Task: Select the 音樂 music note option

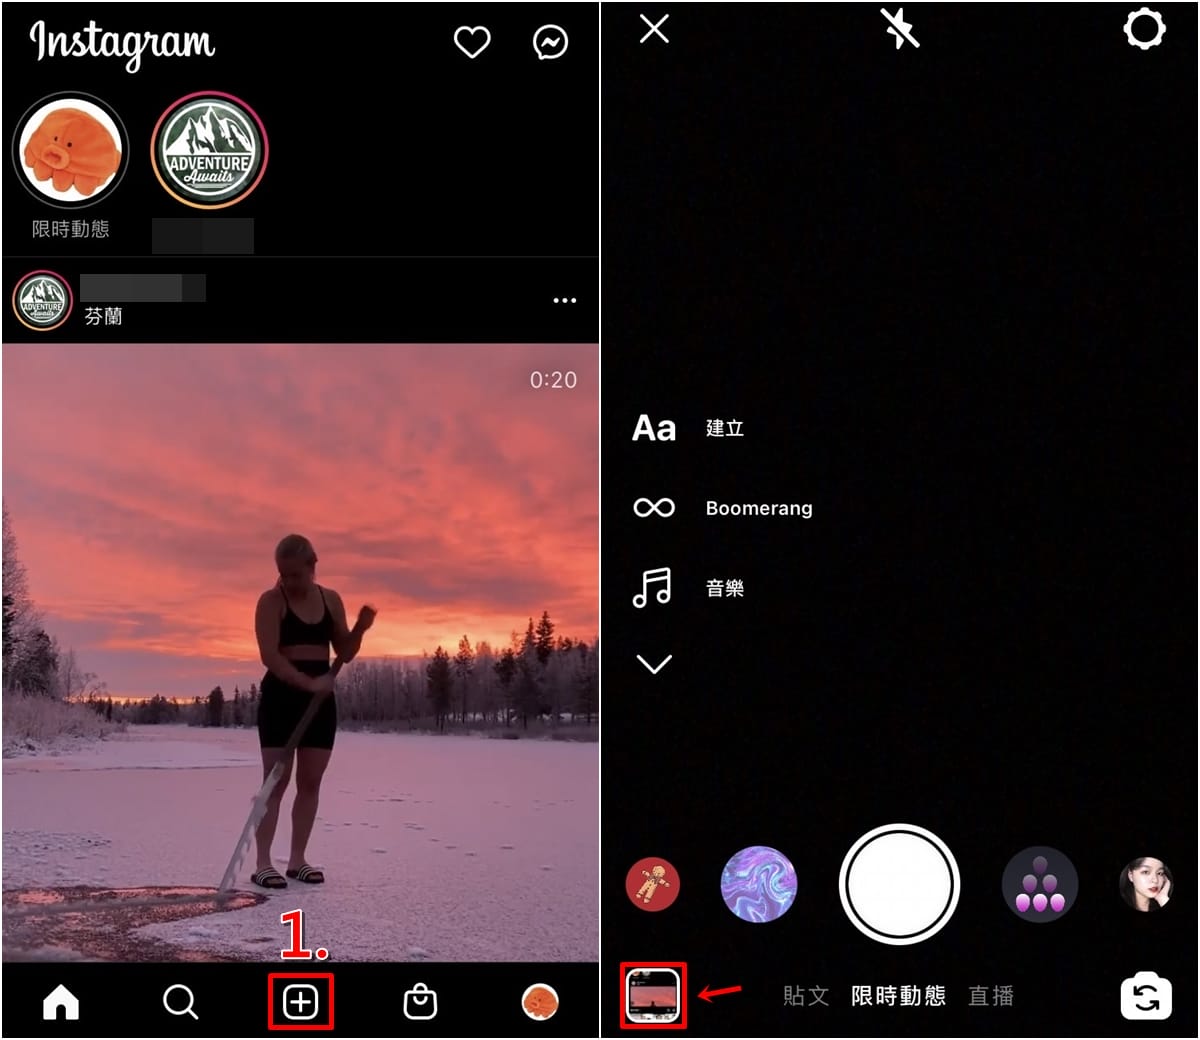Action: pos(653,588)
